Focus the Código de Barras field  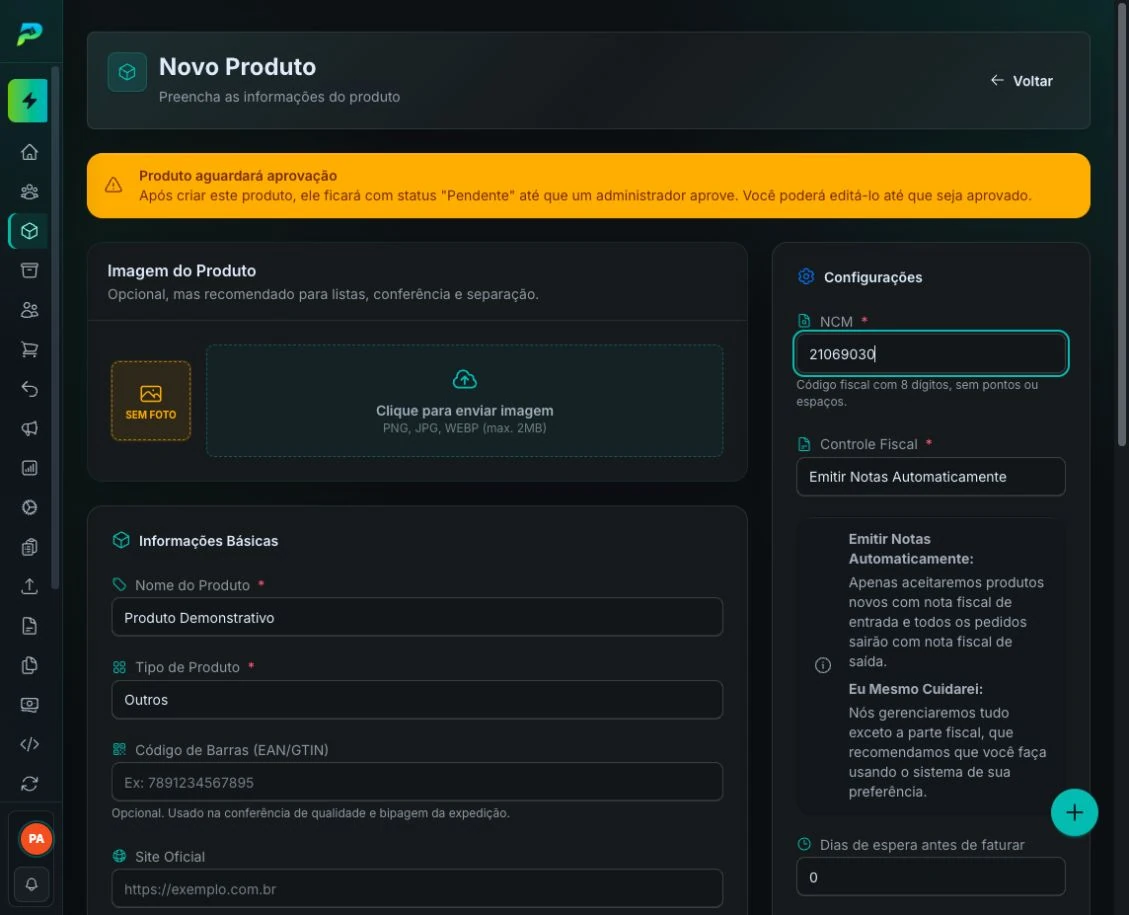tap(417, 783)
